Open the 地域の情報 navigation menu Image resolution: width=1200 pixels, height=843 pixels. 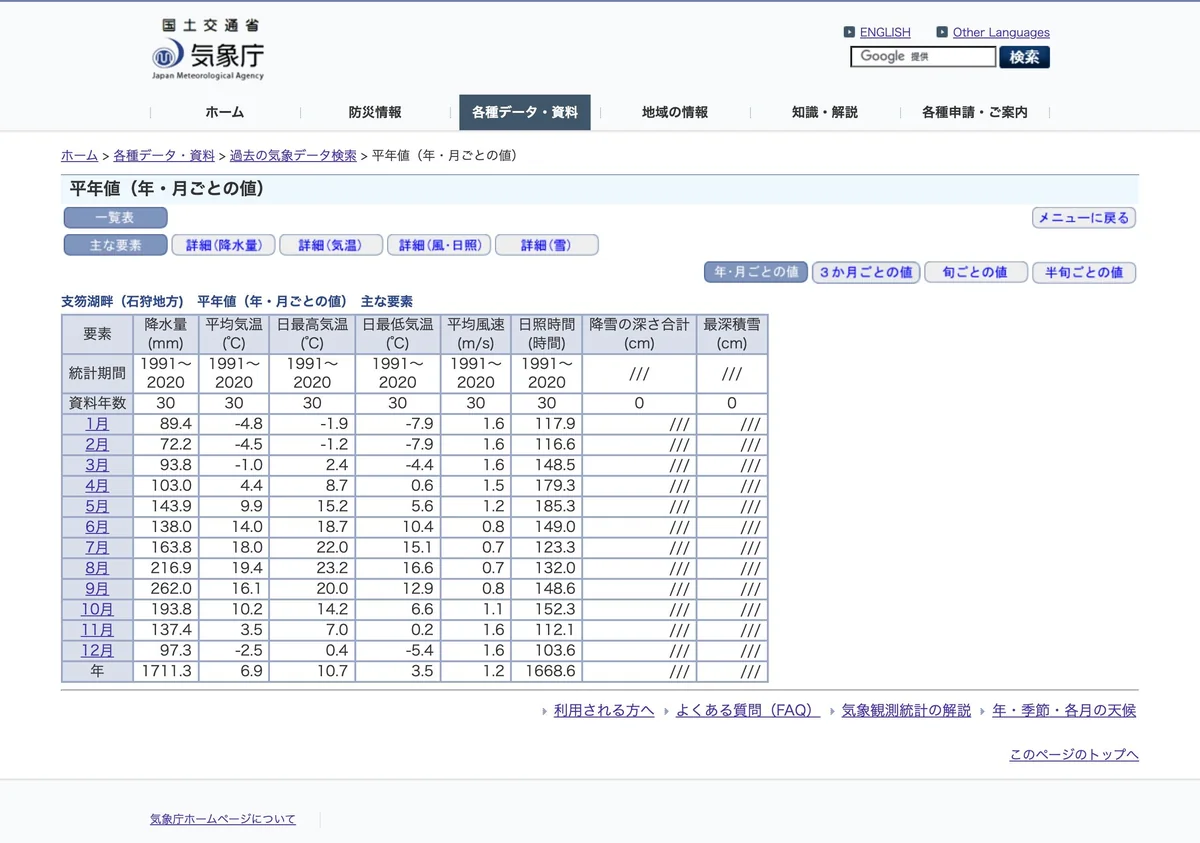[675, 112]
